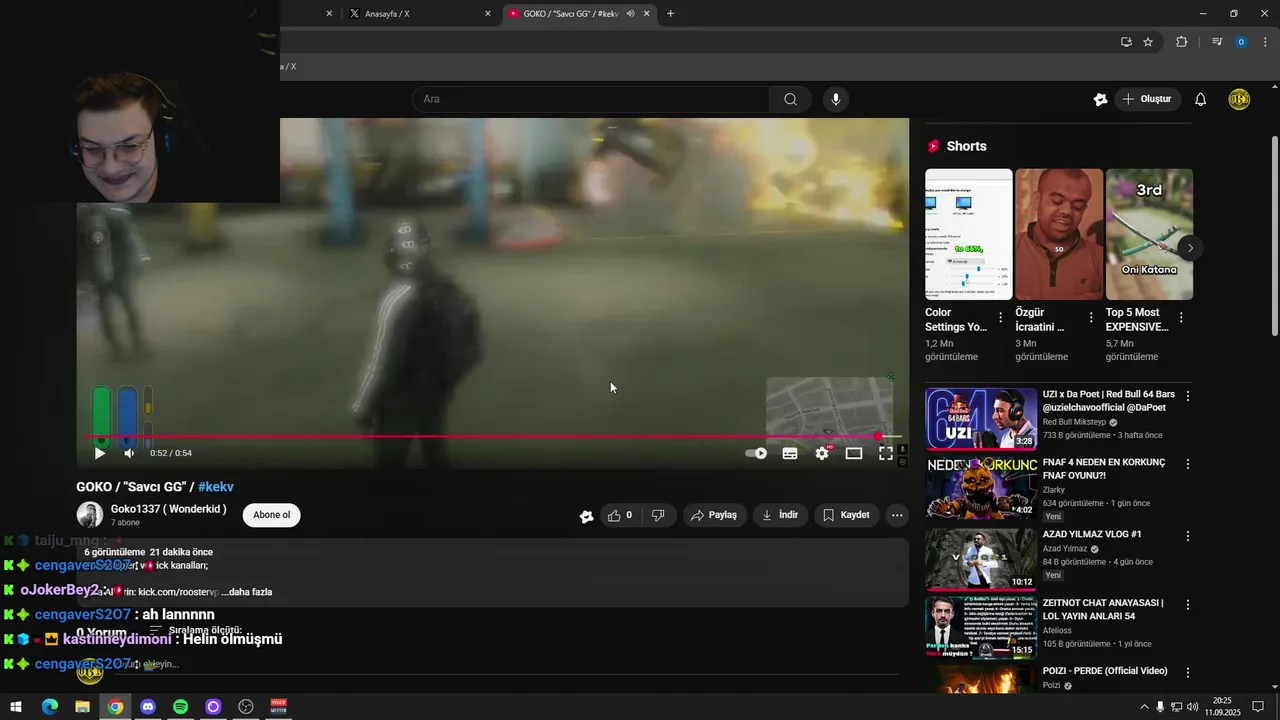1280x720 pixels.
Task: Open the more actions three-dot menu under the video
Action: [x=897, y=515]
